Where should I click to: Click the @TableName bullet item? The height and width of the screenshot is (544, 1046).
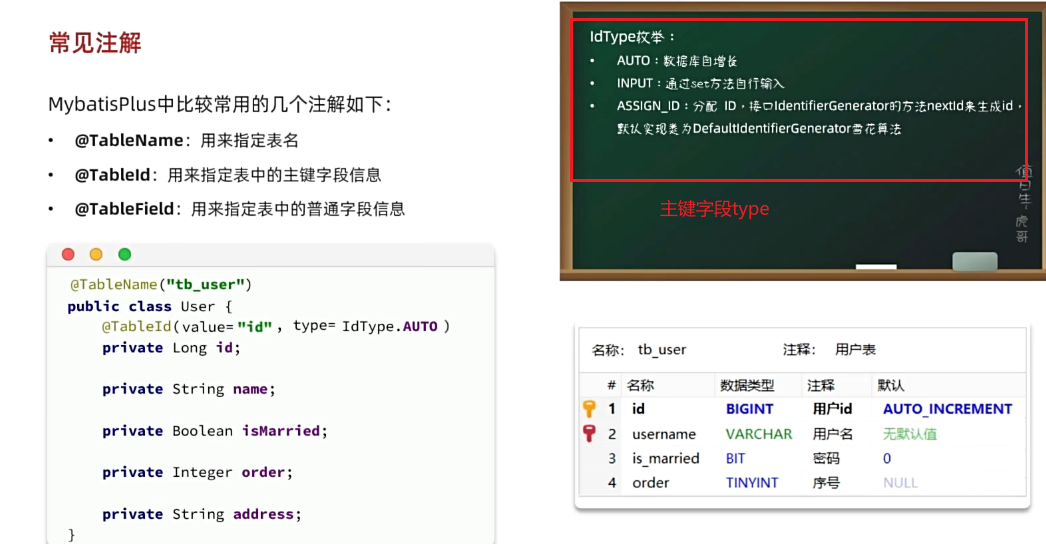[x=186, y=140]
